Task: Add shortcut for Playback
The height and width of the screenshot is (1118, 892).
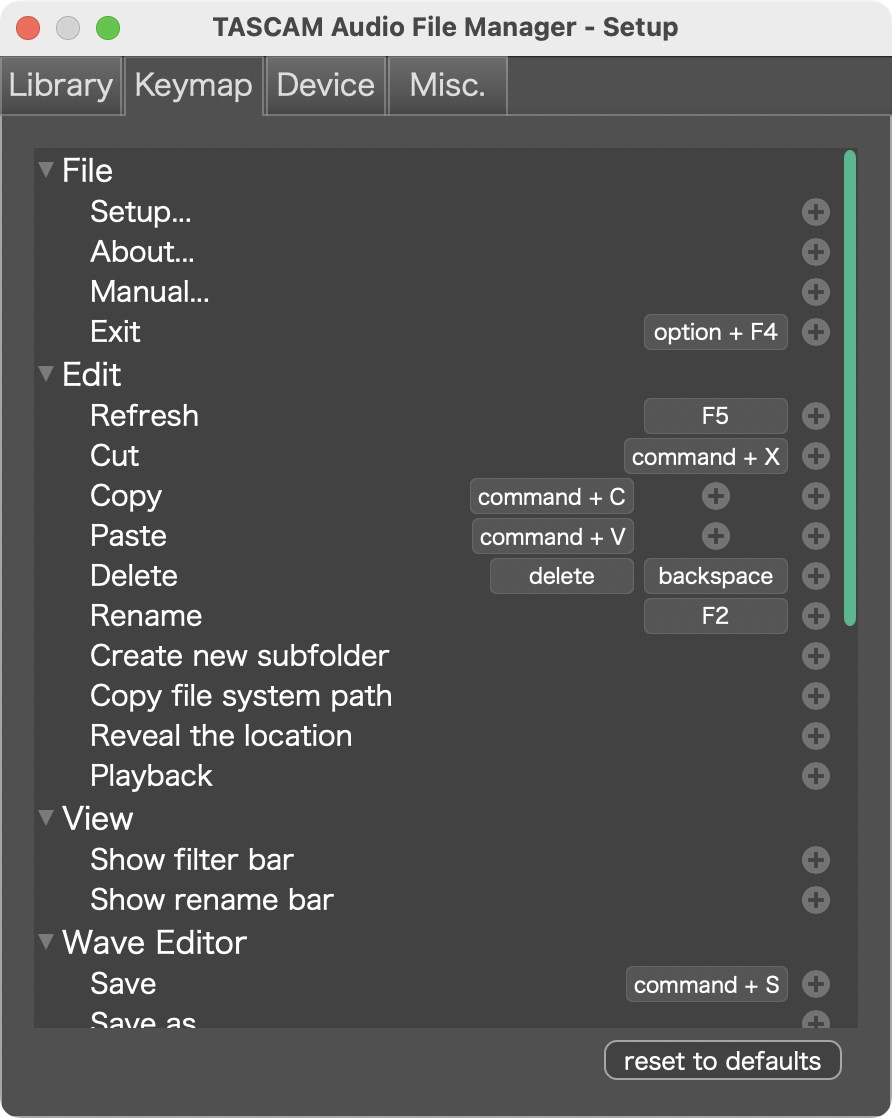Action: click(816, 776)
